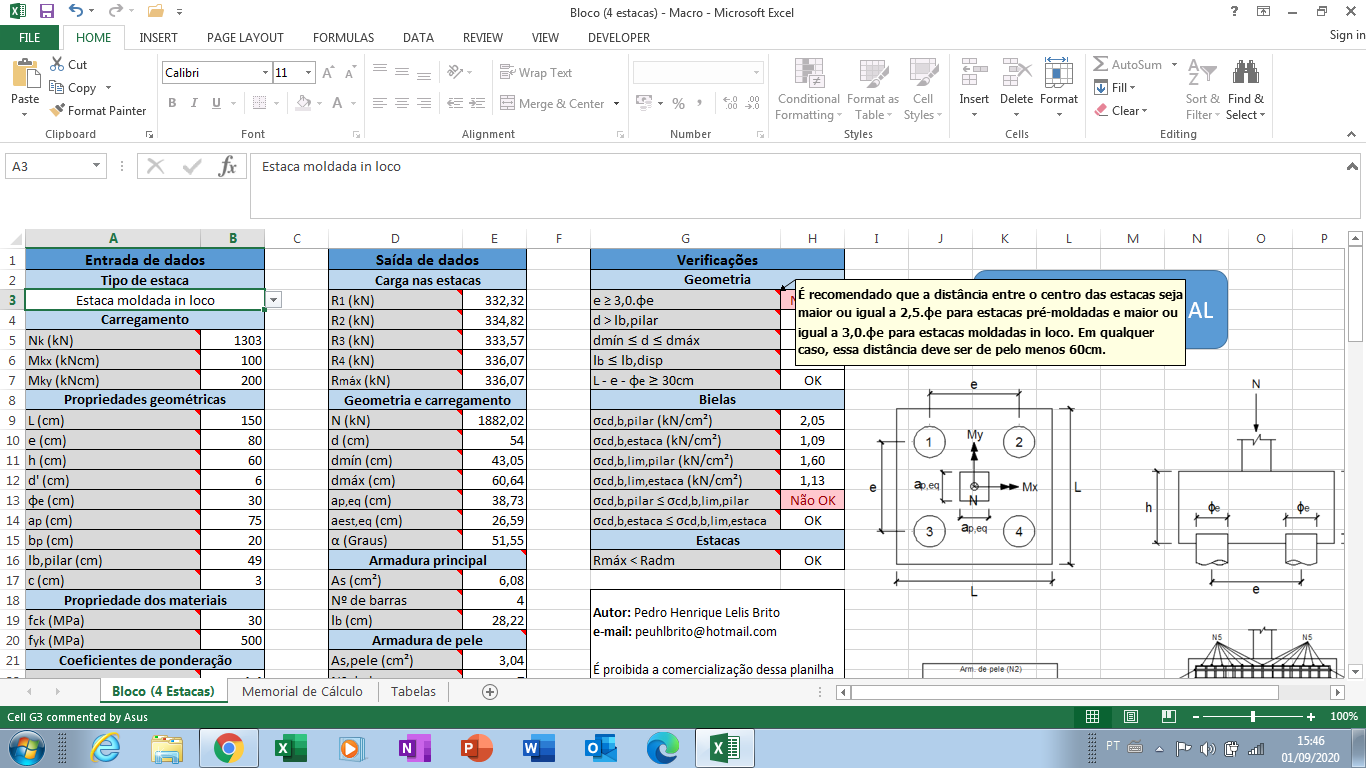Delete cells using the Delete button

click(x=1016, y=88)
